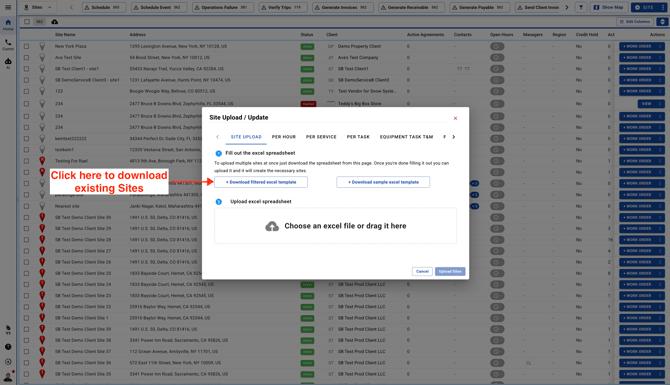This screenshot has height=385, width=670.
Task: Sort by Address column header
Action: click(138, 35)
